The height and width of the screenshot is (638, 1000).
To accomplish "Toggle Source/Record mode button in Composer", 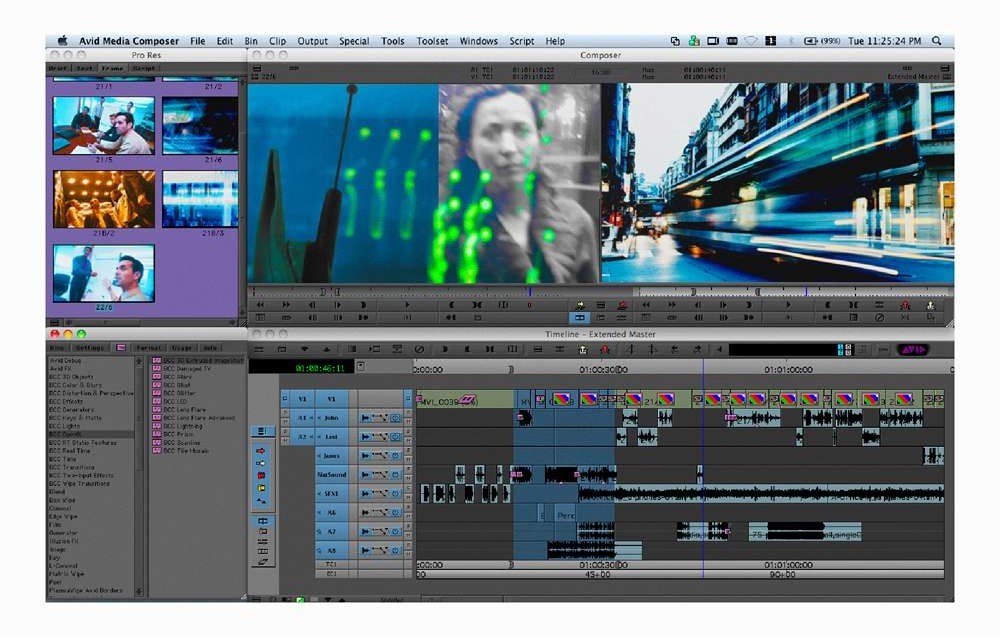I will tap(580, 318).
